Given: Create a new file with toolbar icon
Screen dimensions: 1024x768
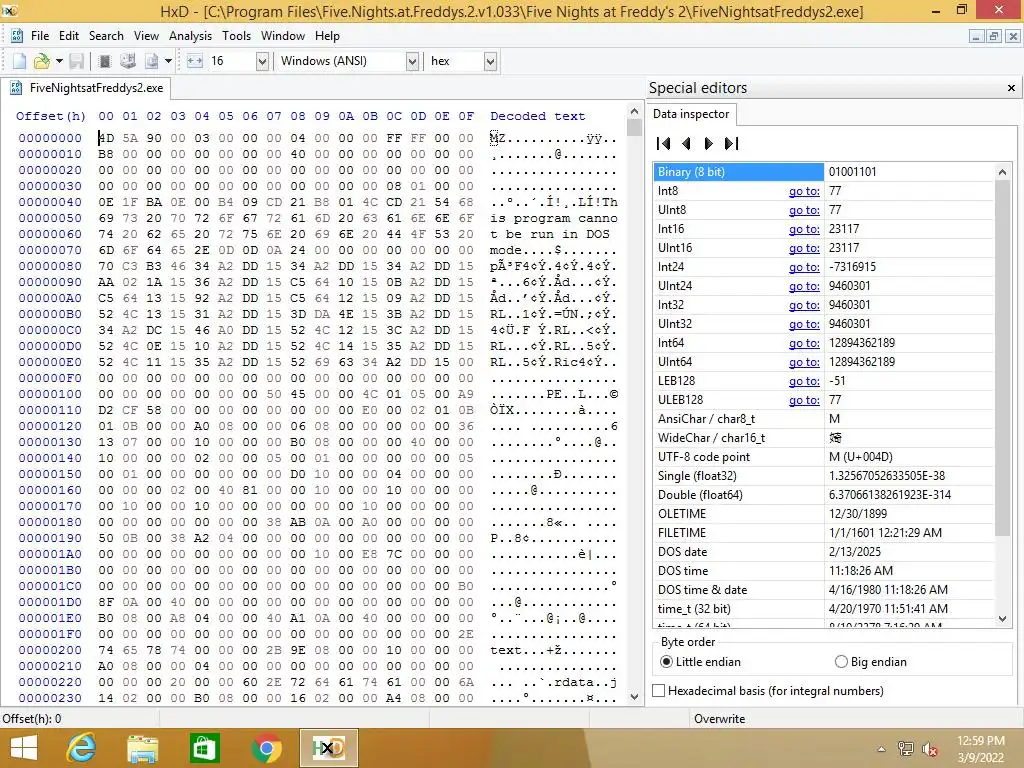Looking at the screenshot, I should tap(19, 61).
